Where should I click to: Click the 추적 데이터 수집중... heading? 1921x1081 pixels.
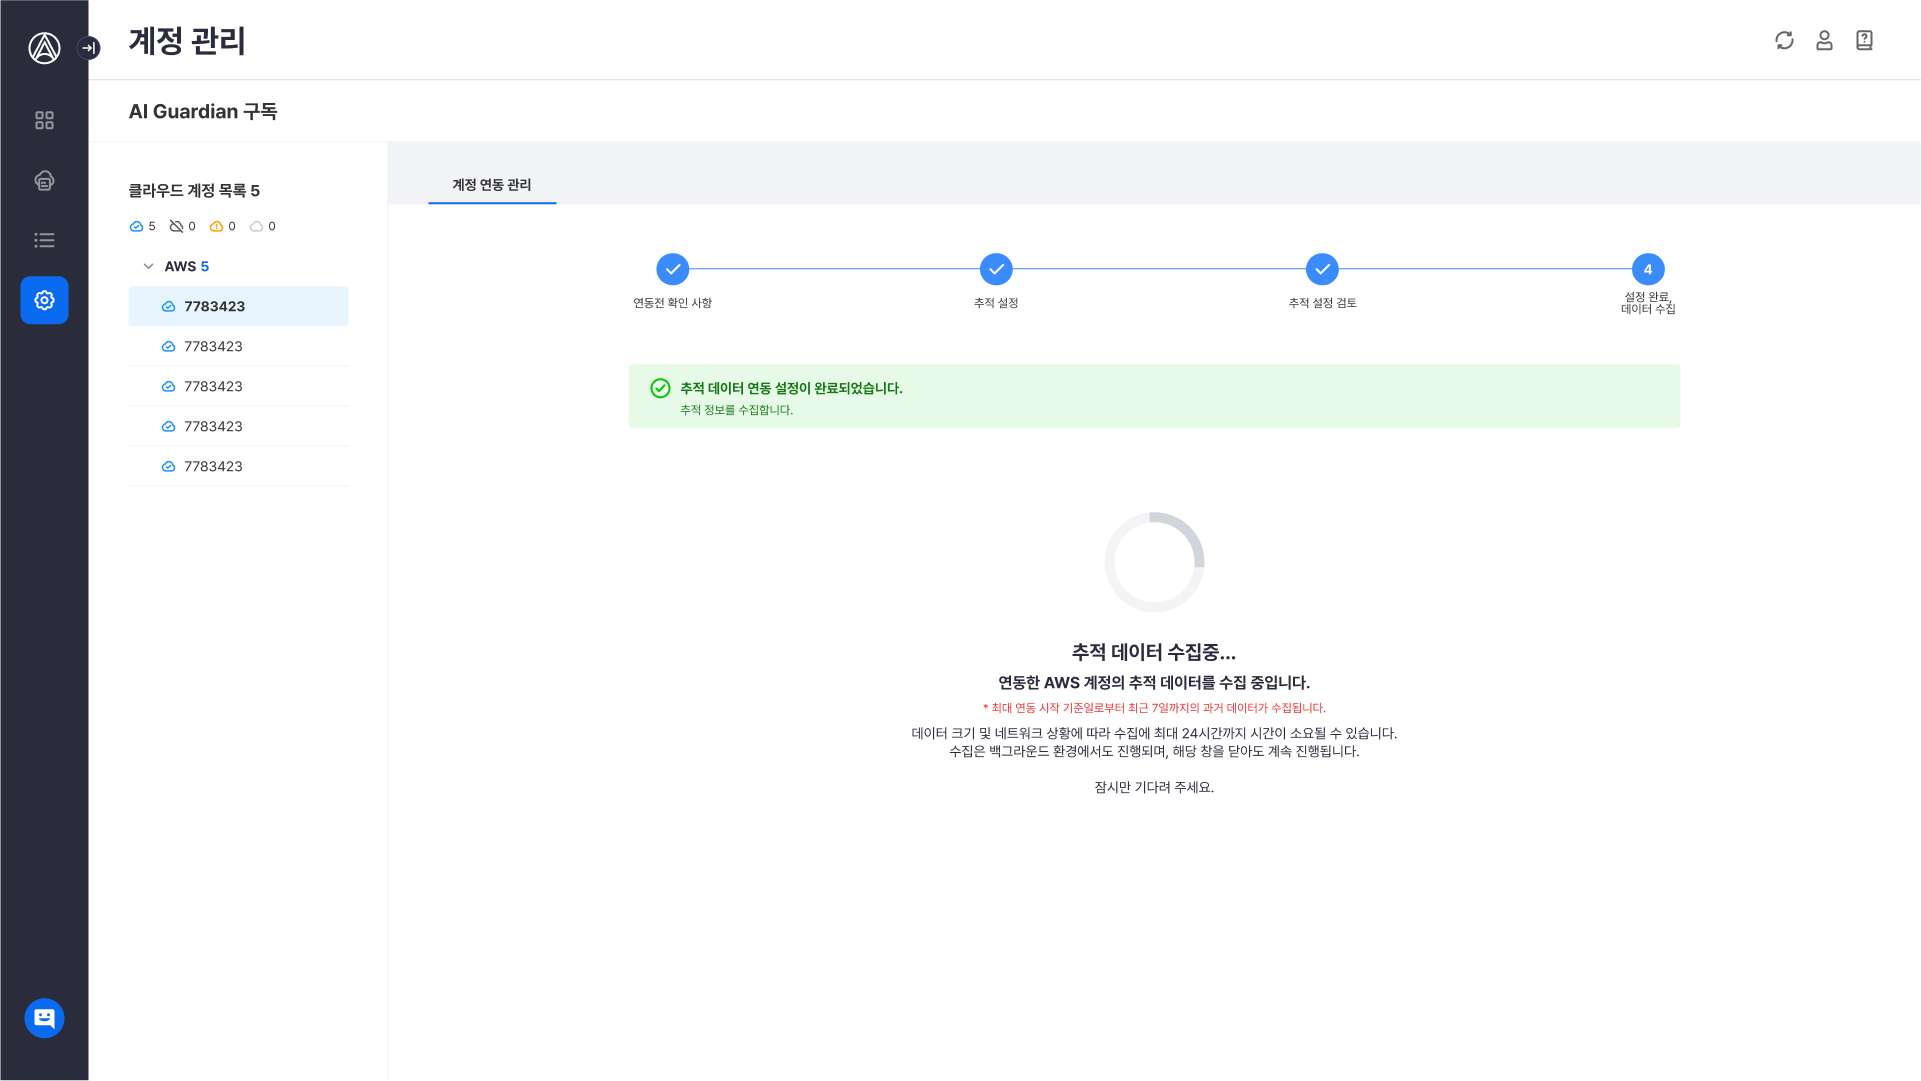(1154, 652)
